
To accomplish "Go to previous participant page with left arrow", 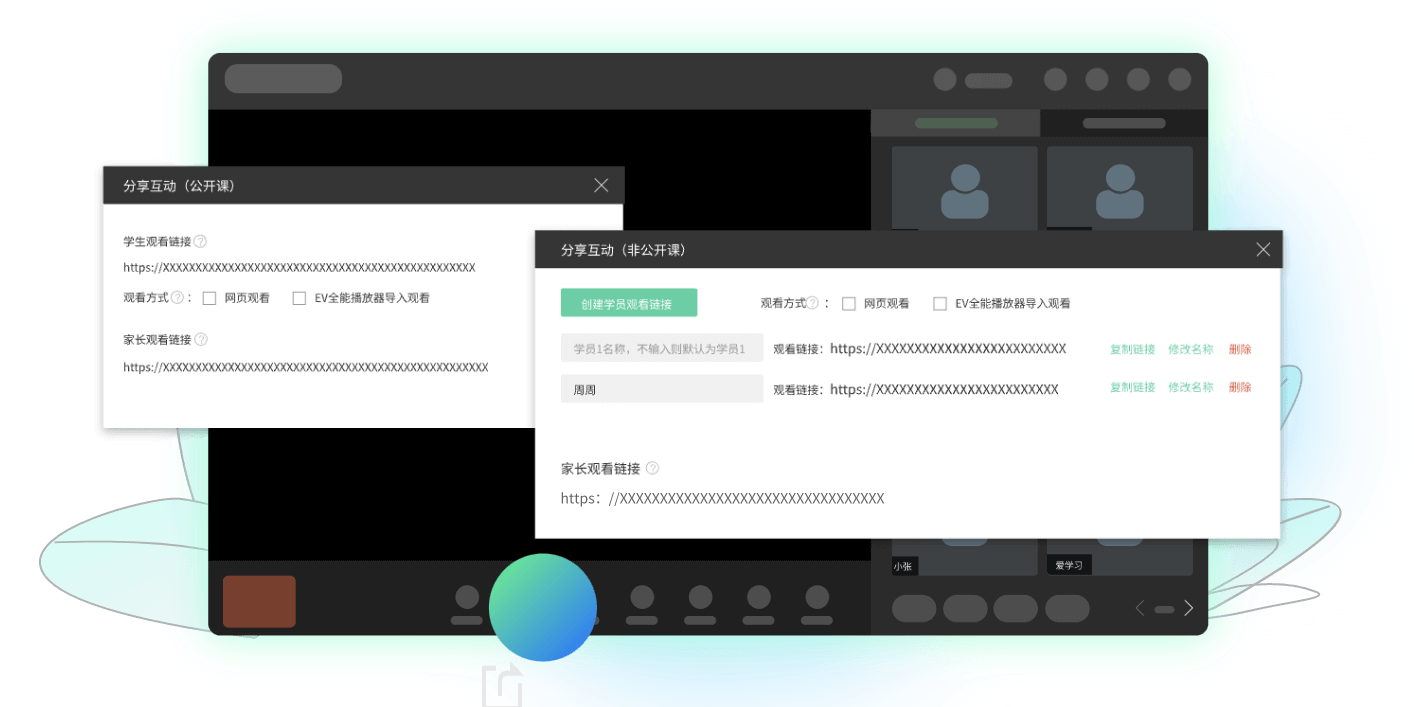I will [x=1139, y=607].
